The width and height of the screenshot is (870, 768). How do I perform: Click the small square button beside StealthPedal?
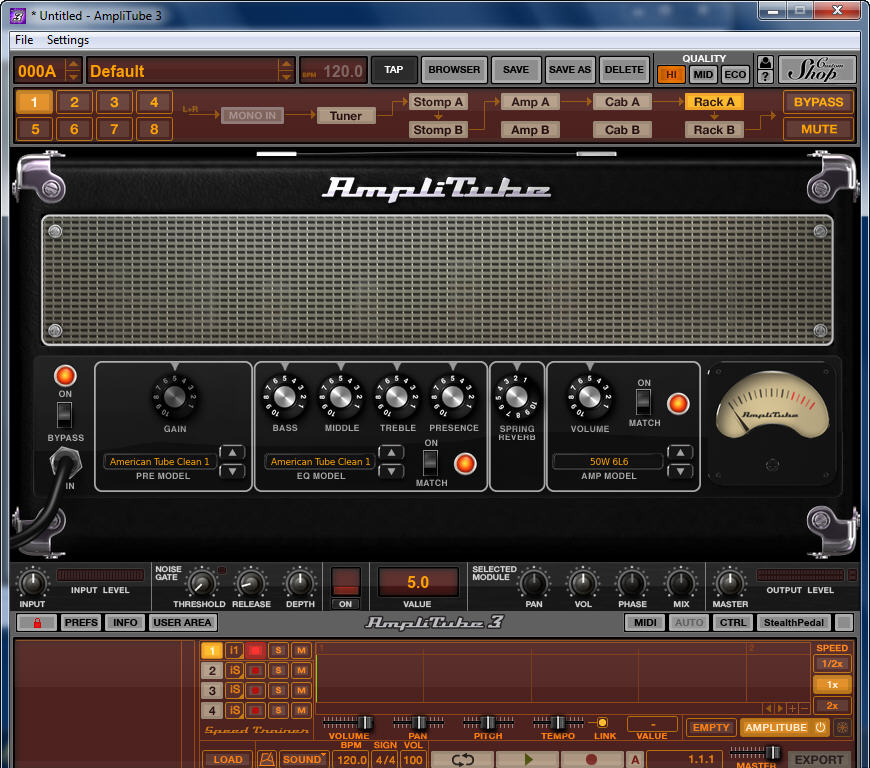(x=844, y=623)
